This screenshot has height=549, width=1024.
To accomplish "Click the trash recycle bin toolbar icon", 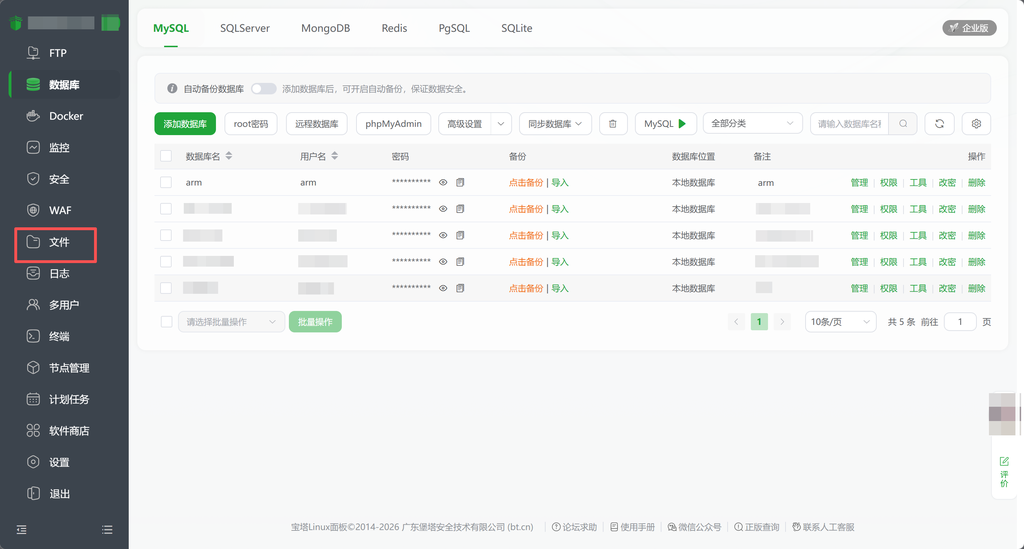I will (x=613, y=123).
